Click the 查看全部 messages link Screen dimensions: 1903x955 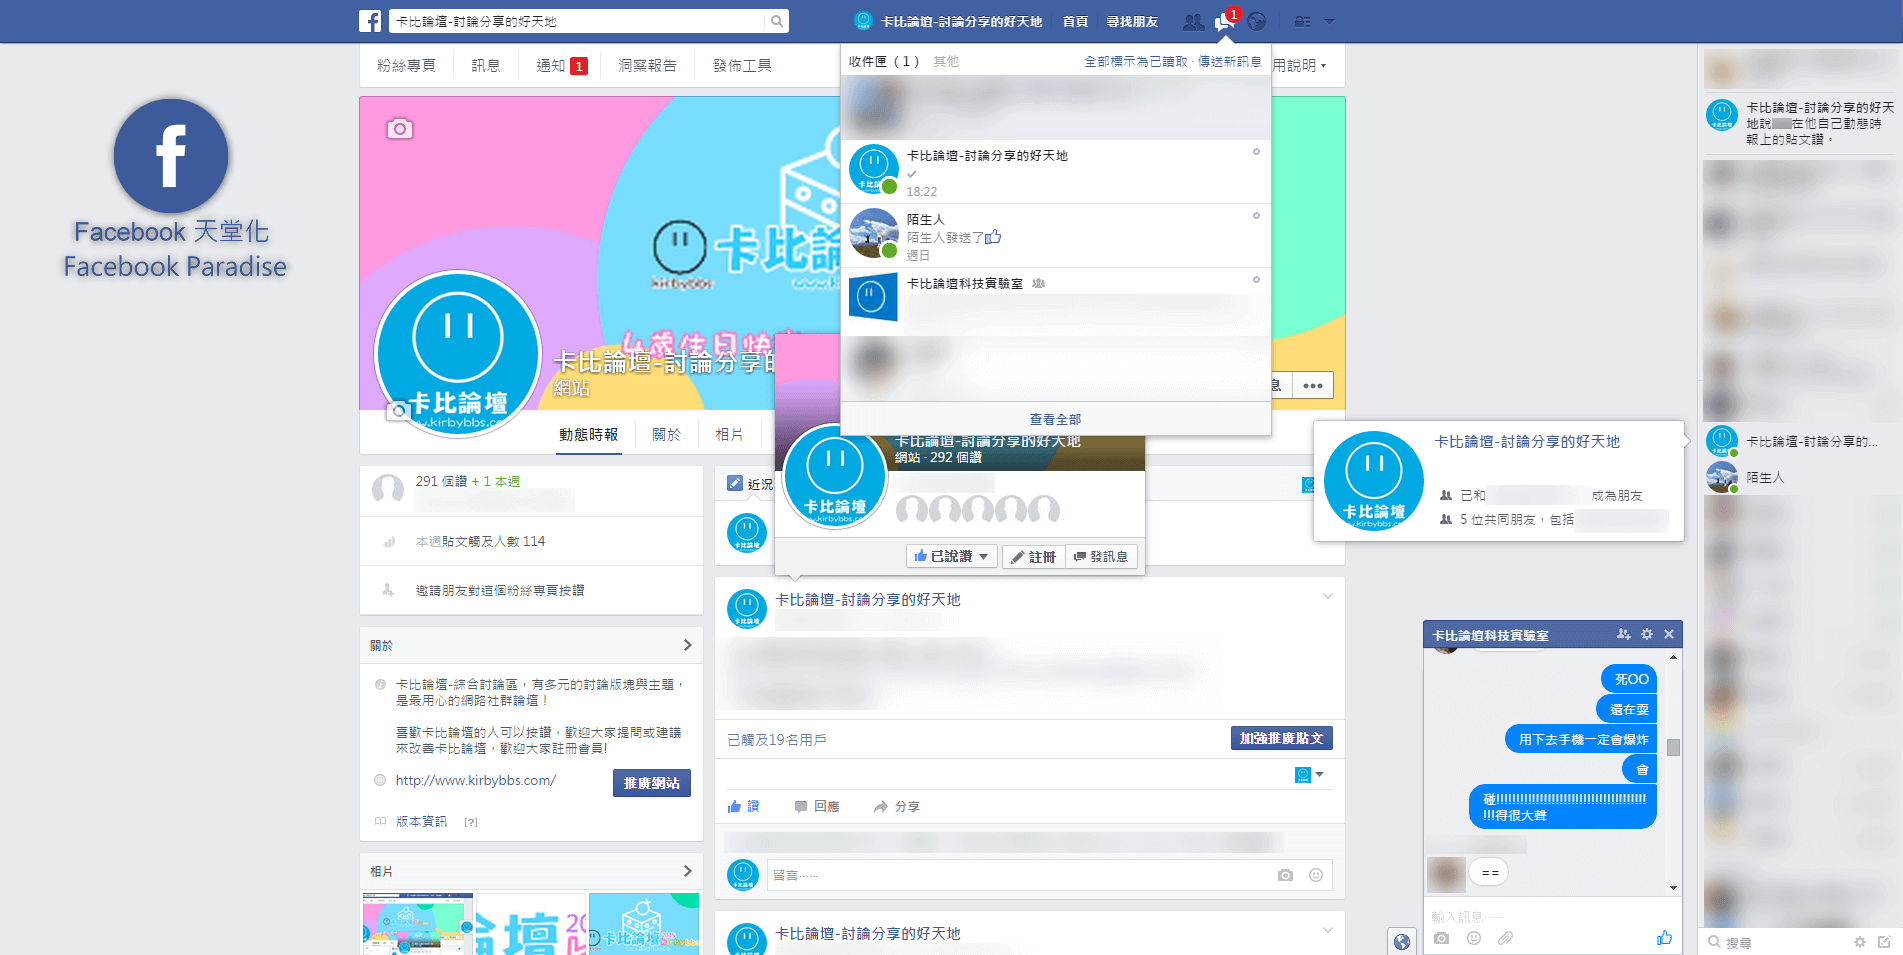[1054, 419]
